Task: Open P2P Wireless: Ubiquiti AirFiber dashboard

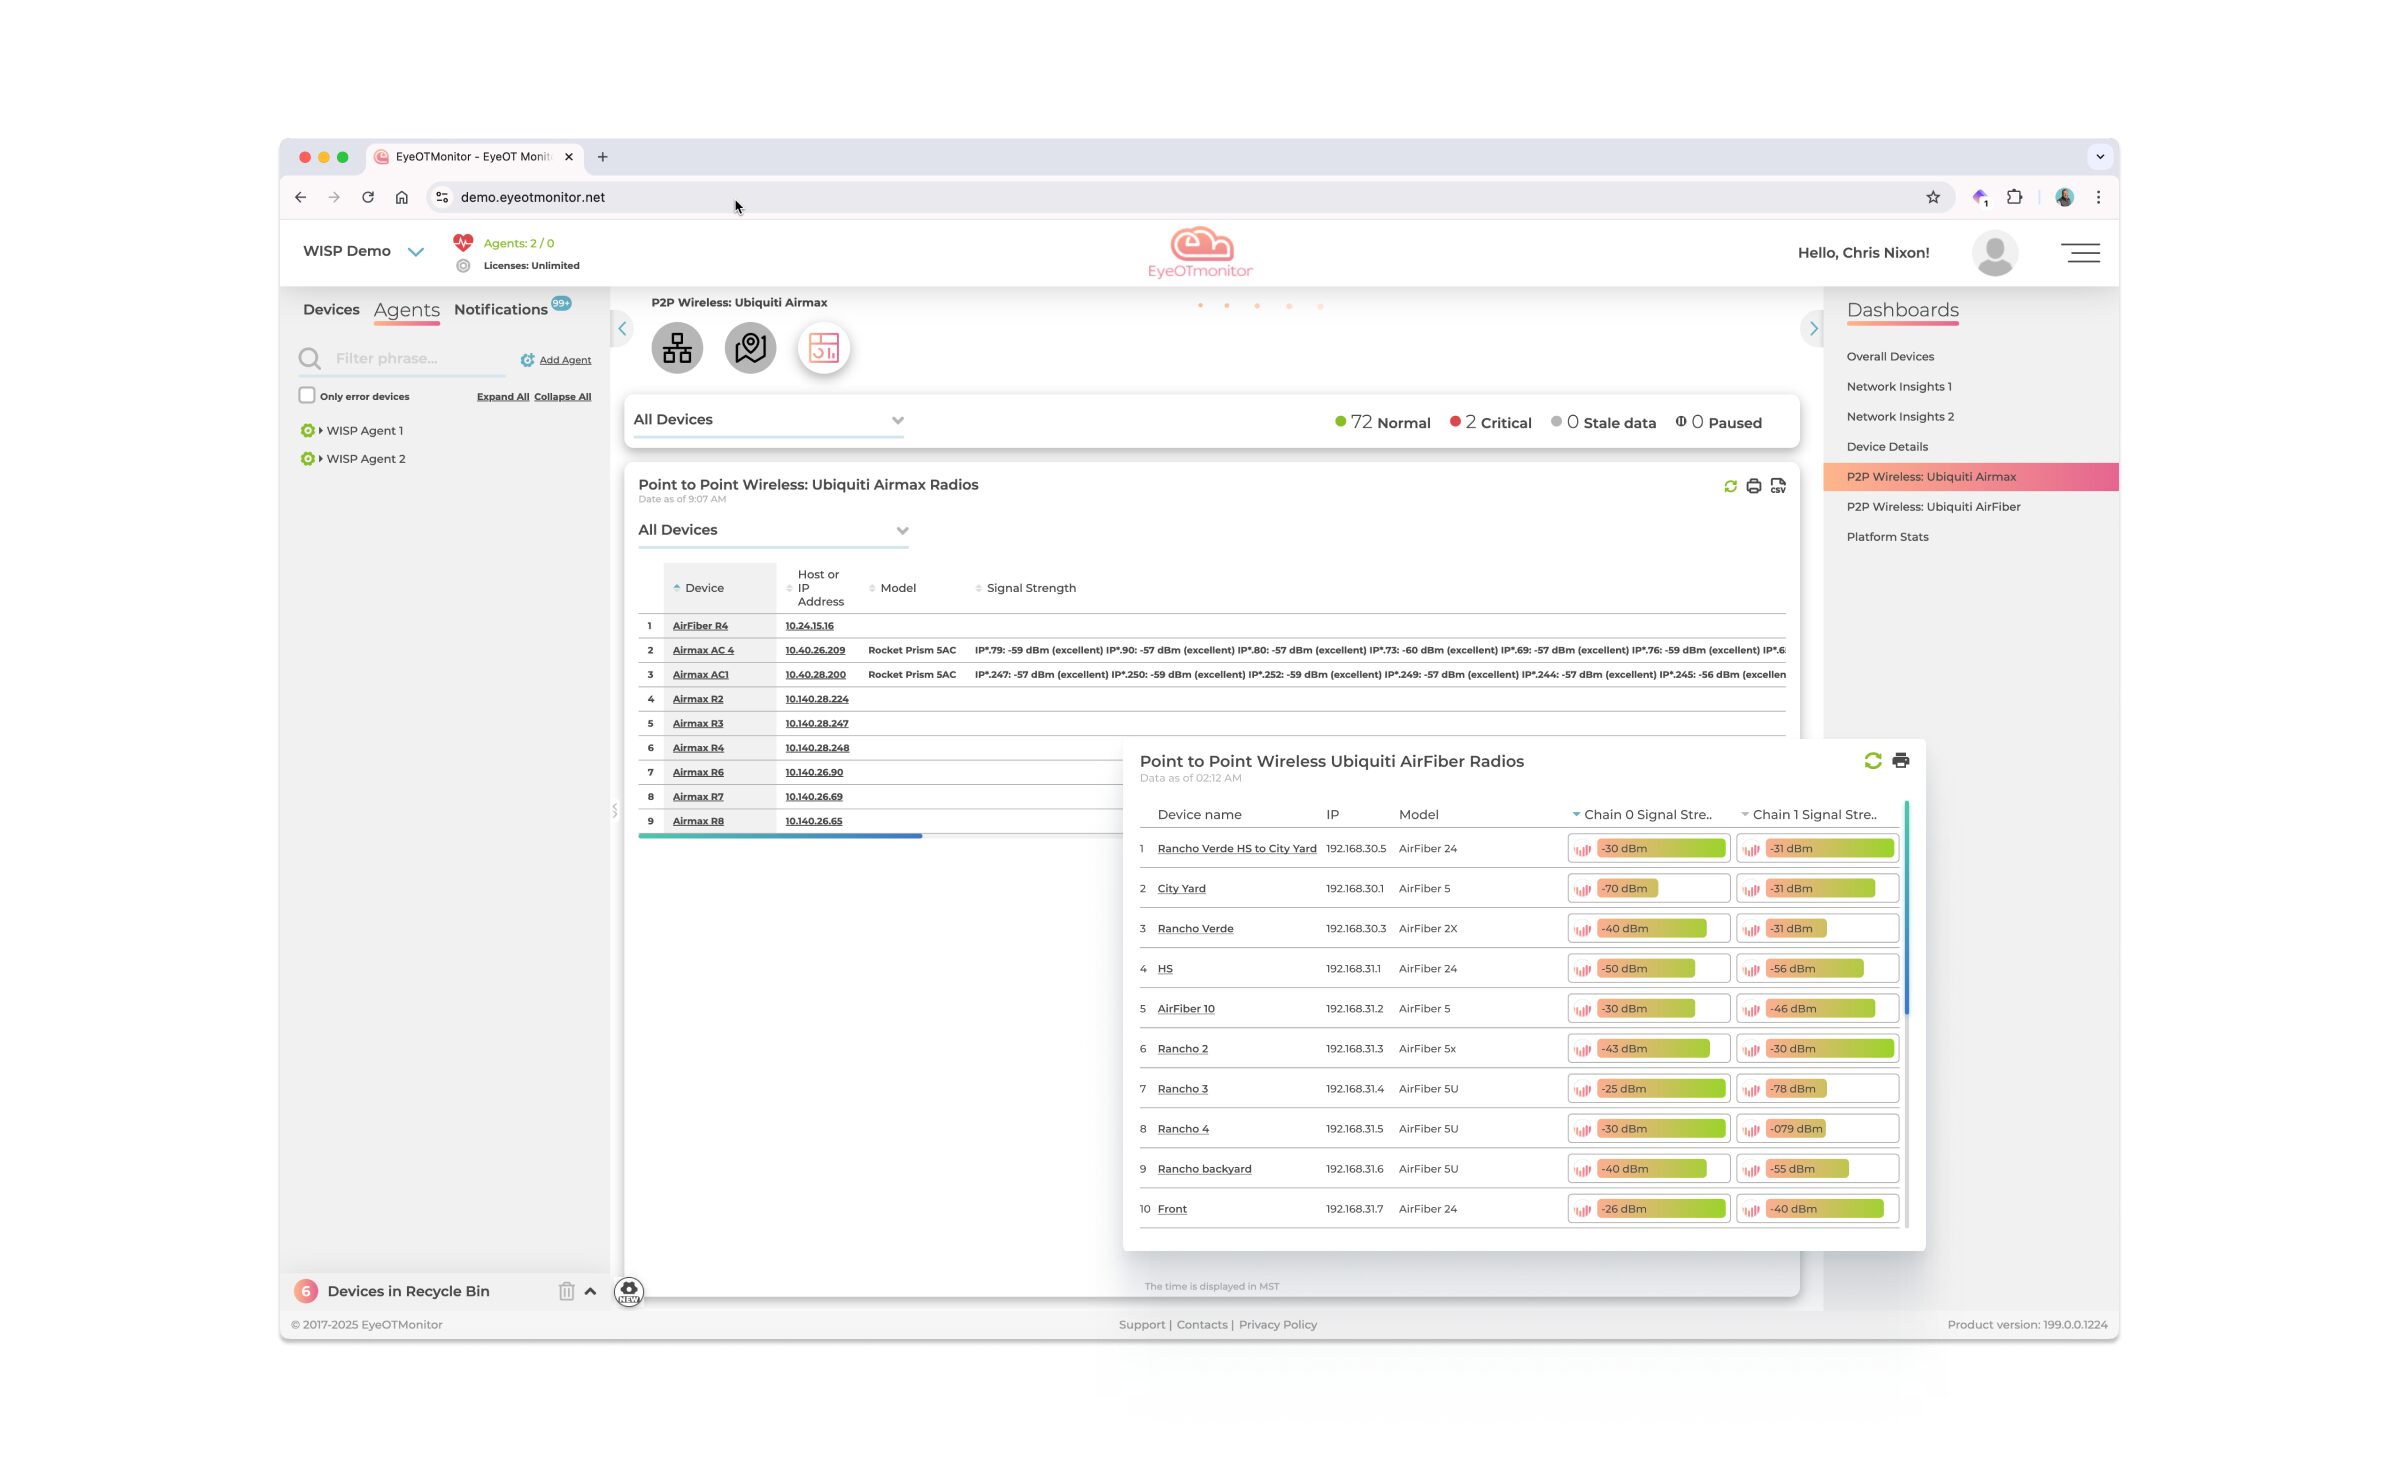Action: (x=1933, y=507)
